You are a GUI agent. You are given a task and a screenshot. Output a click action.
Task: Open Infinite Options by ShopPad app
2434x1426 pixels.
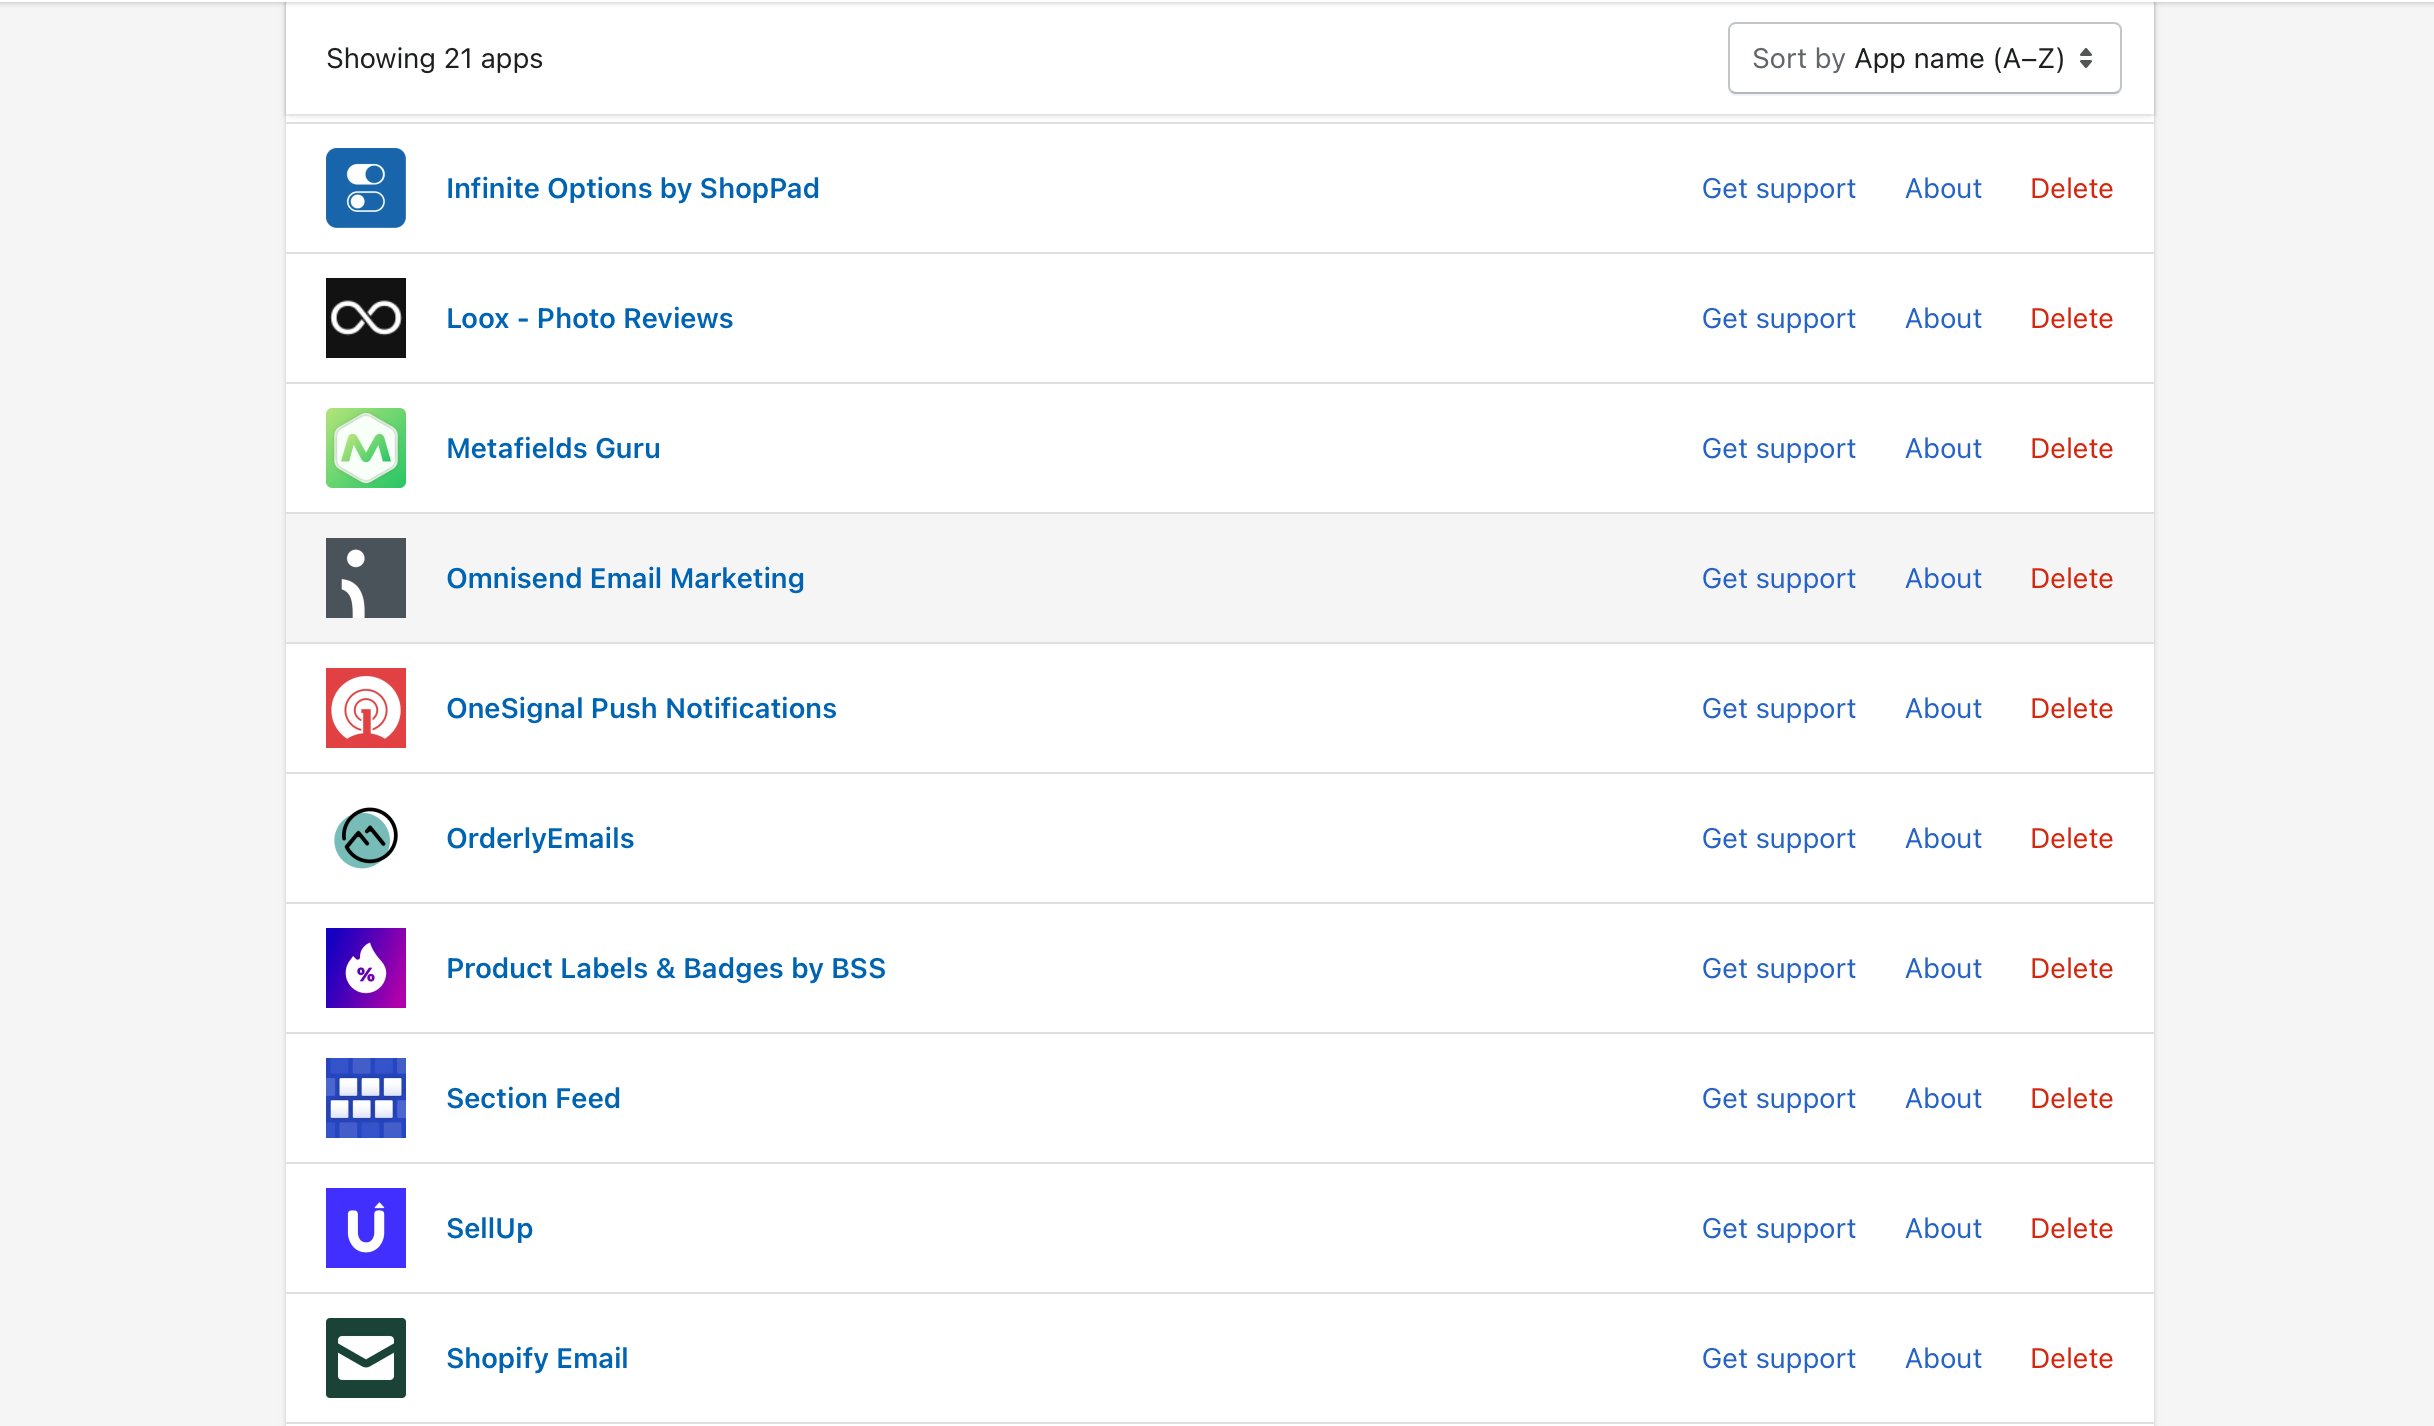633,188
